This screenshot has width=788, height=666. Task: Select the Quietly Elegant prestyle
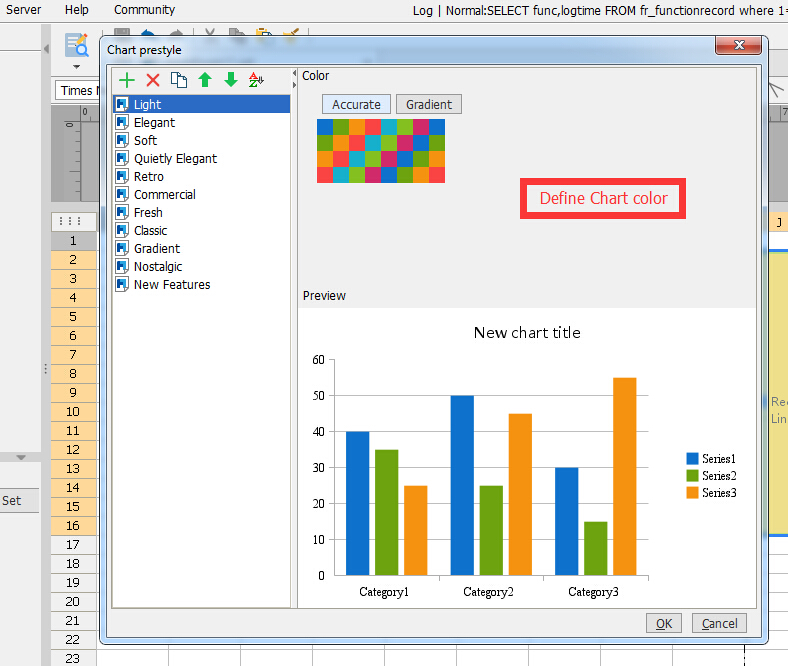point(202,158)
